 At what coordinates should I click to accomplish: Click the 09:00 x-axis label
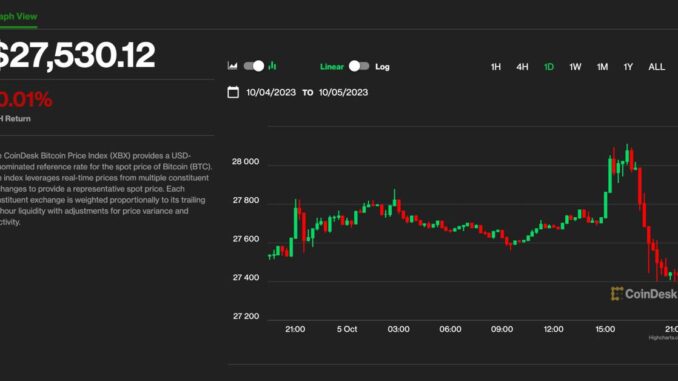[502, 329]
